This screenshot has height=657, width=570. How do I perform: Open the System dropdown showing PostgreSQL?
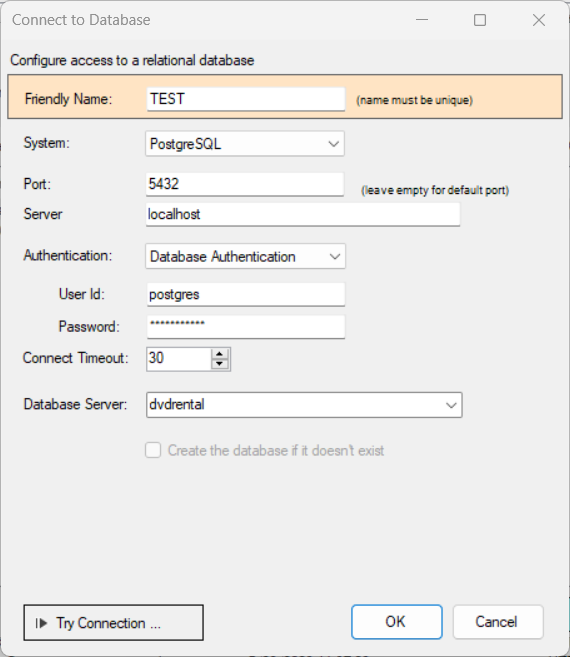coord(245,144)
